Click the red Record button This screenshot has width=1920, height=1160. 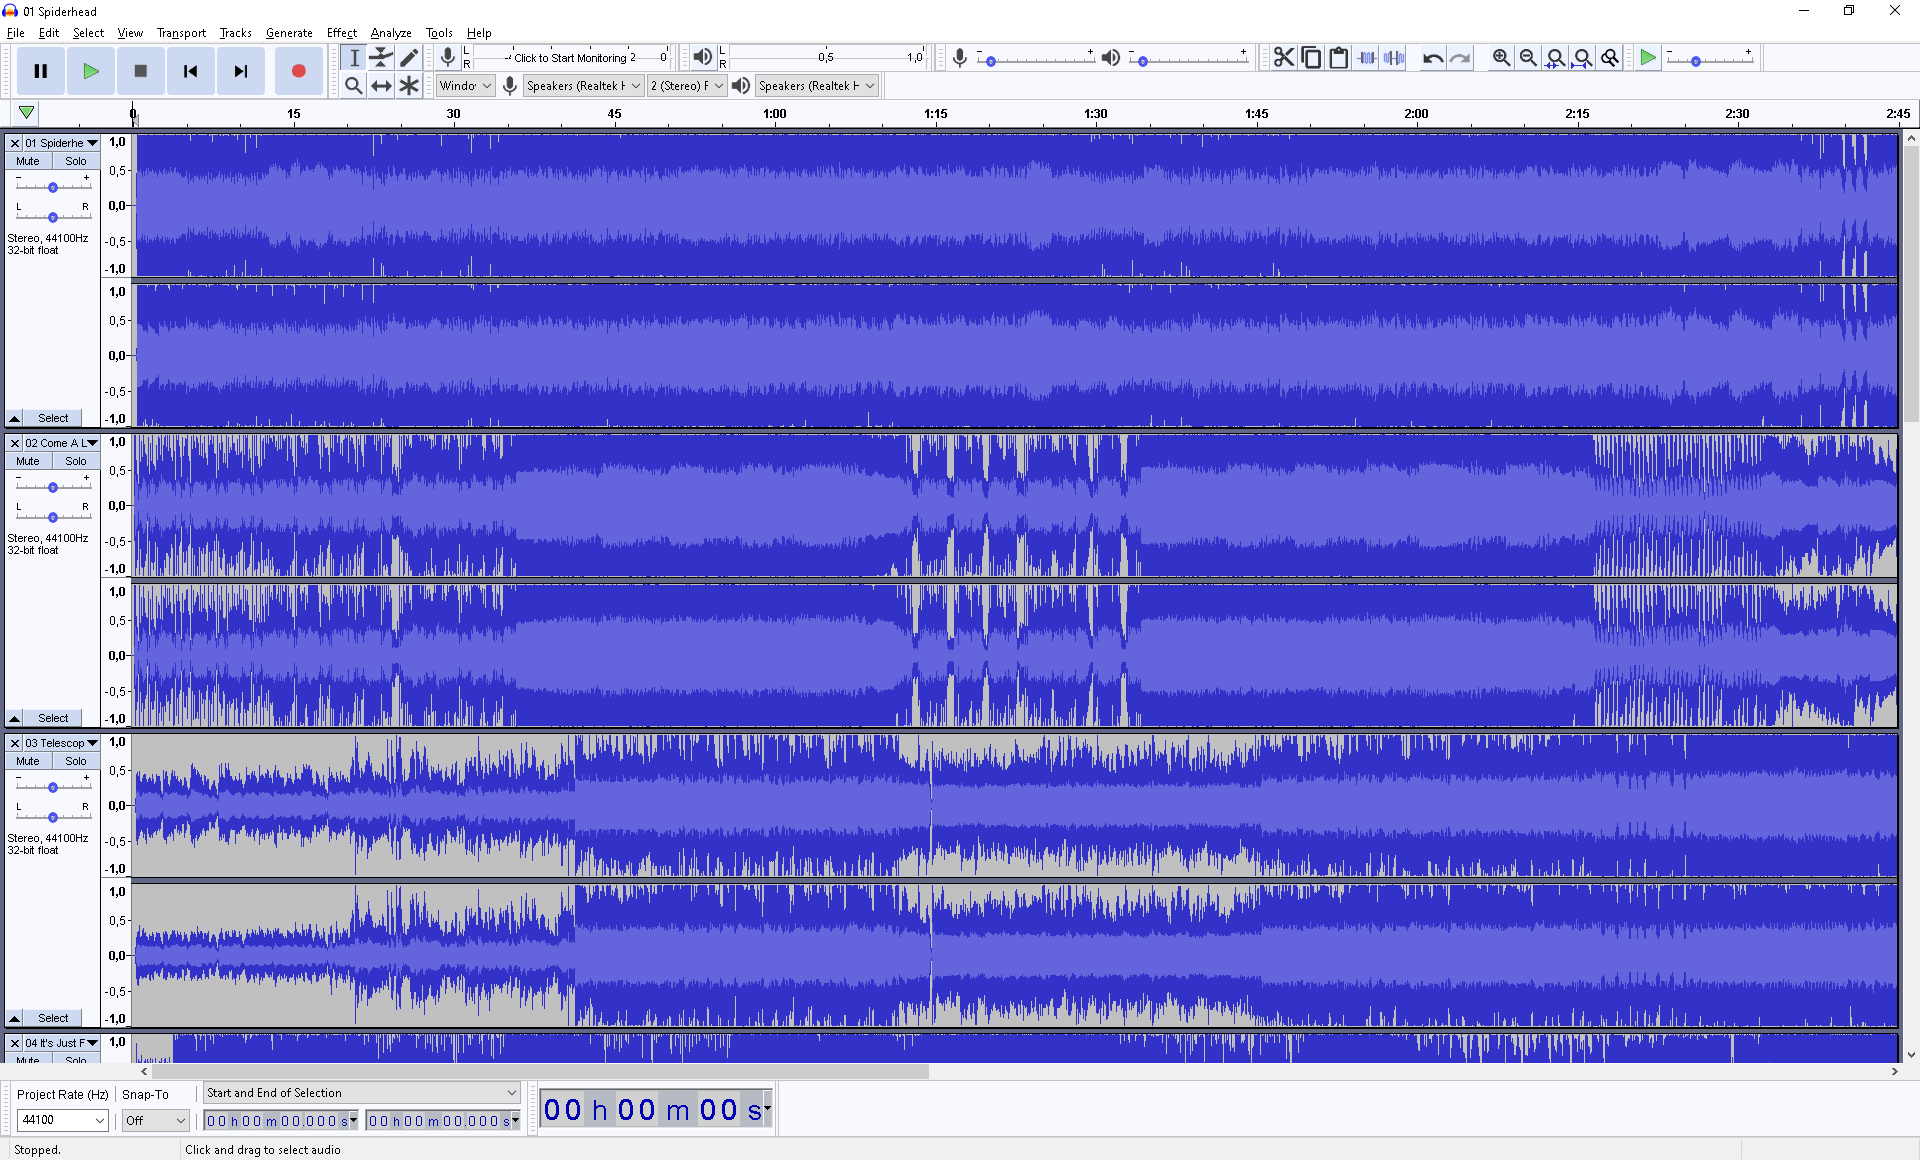(x=298, y=71)
